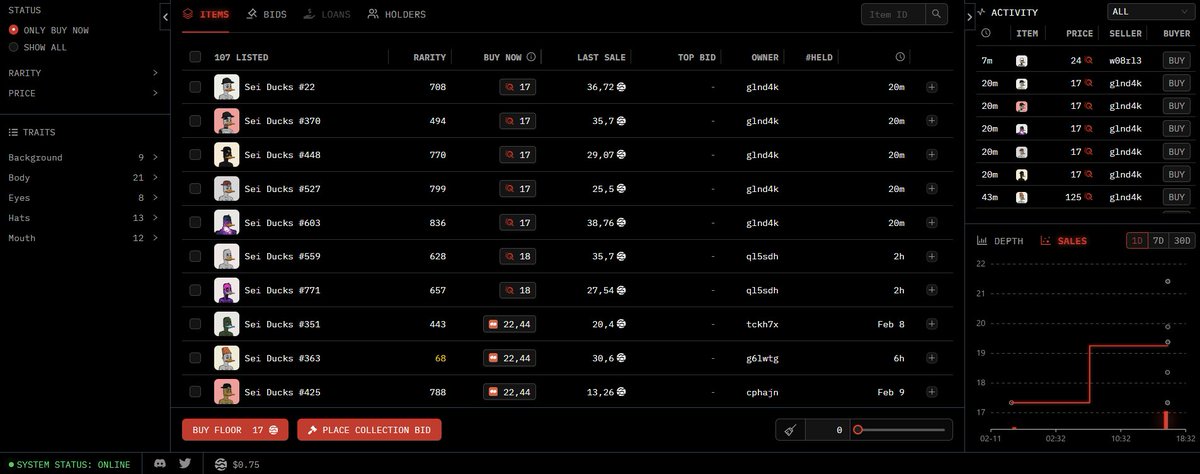Add Sei Ducks #351 with plus icon
This screenshot has width=1200, height=474.
[x=932, y=324]
